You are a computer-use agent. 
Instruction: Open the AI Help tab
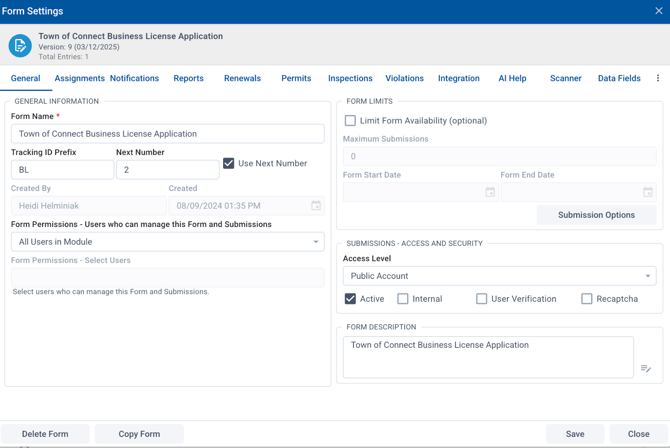tap(512, 78)
